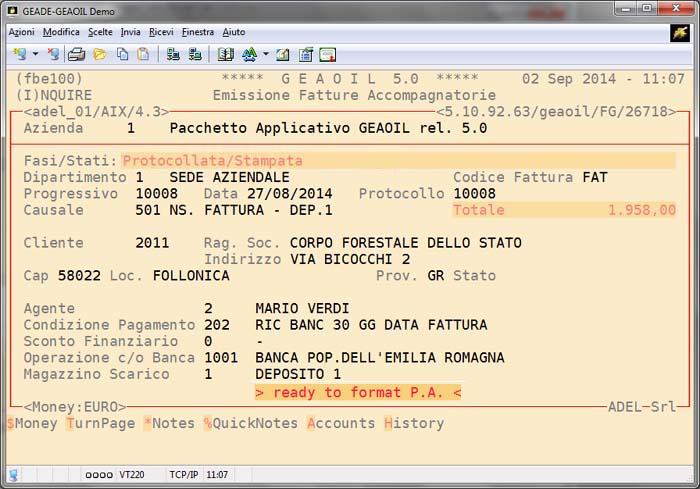Image resolution: width=700 pixels, height=489 pixels.
Task: Click the paste clipboard toolbar icon
Action: coord(144,54)
